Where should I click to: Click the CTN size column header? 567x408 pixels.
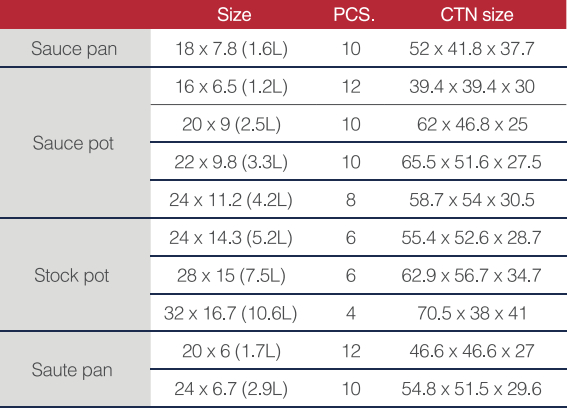(x=477, y=15)
